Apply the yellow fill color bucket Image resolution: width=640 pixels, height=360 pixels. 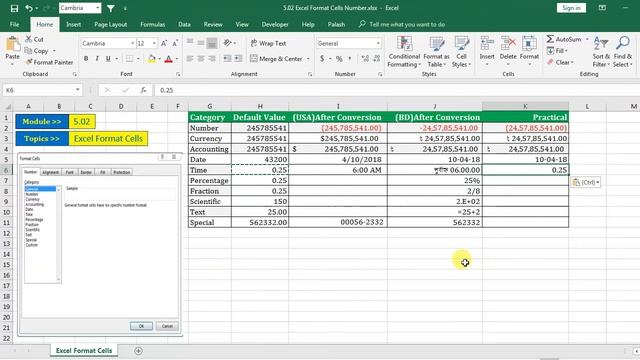click(x=152, y=59)
